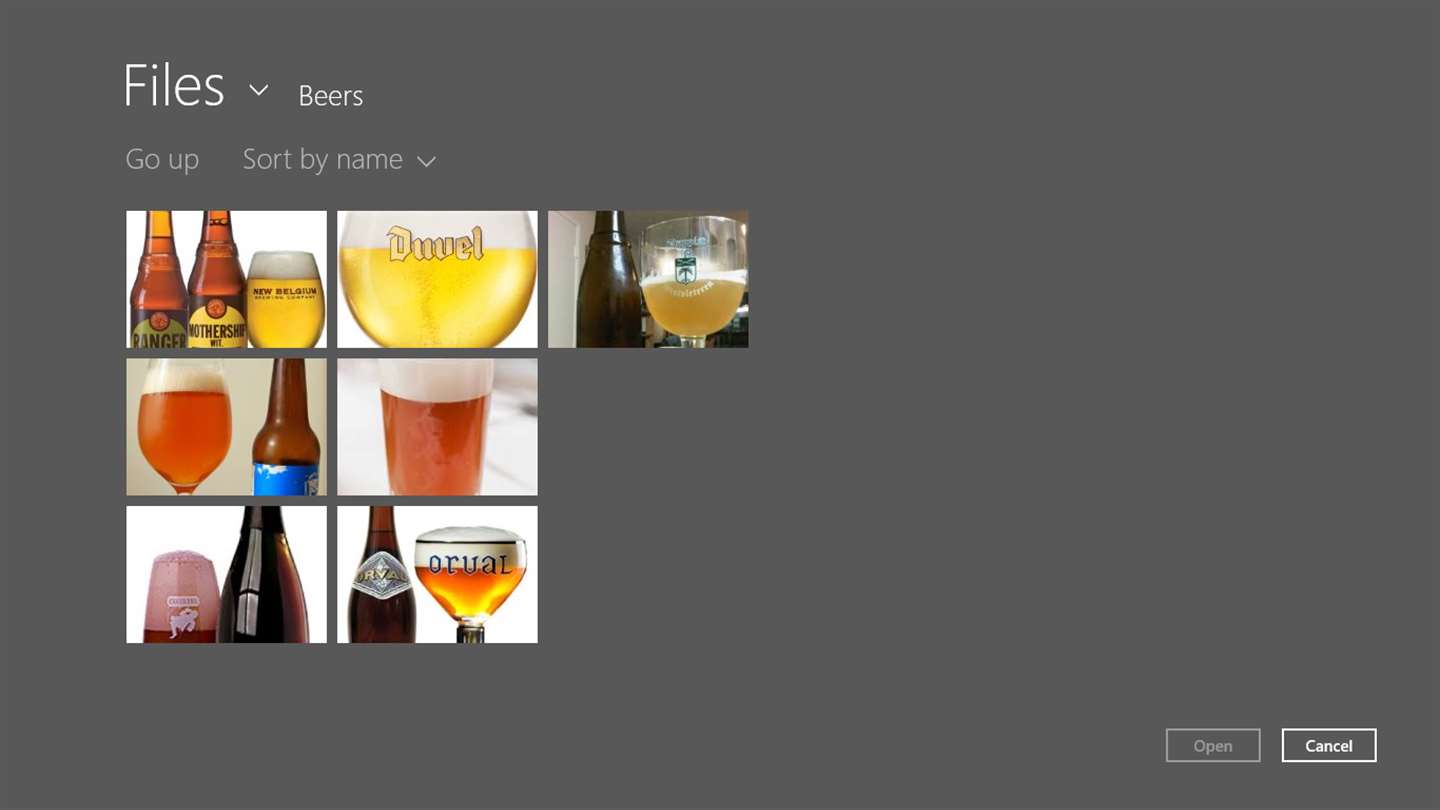Select the pink beer glass photo
Image resolution: width=1440 pixels, height=810 pixels.
coord(226,574)
